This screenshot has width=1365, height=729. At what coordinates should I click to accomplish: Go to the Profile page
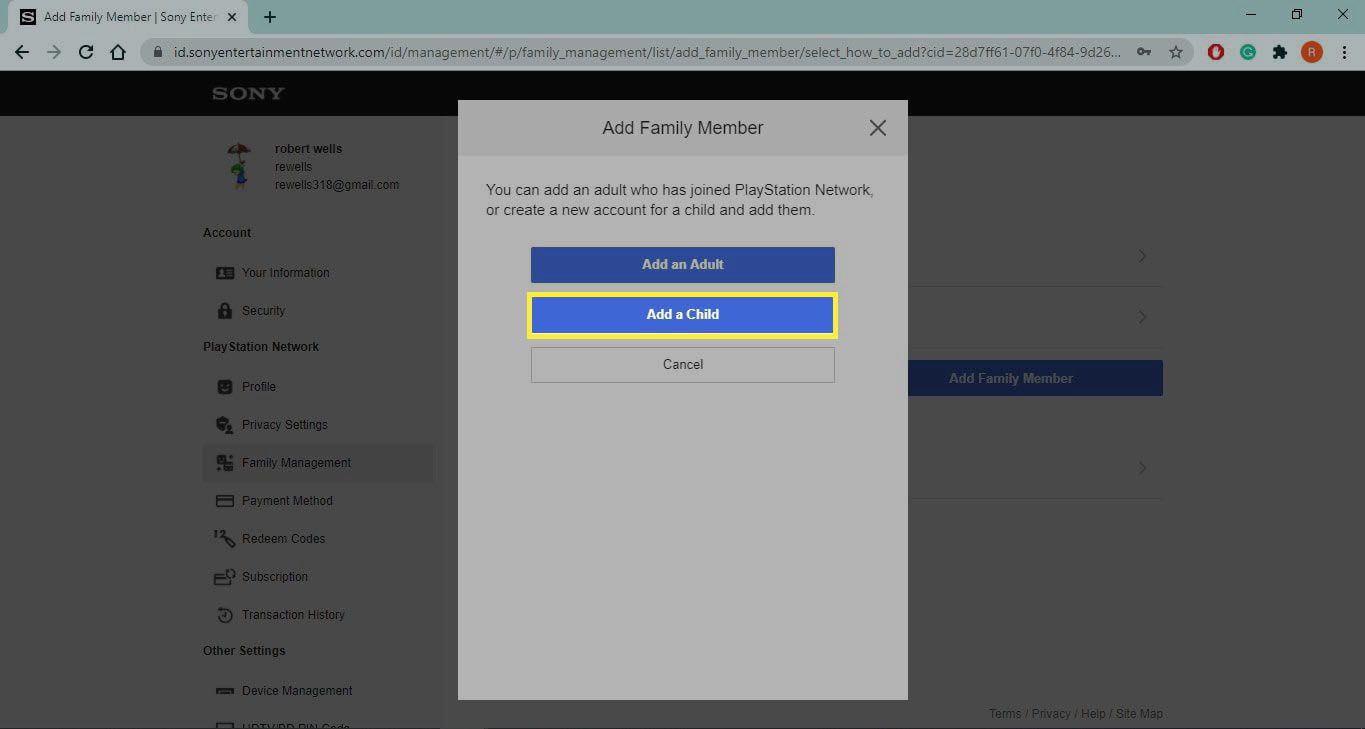click(x=259, y=387)
